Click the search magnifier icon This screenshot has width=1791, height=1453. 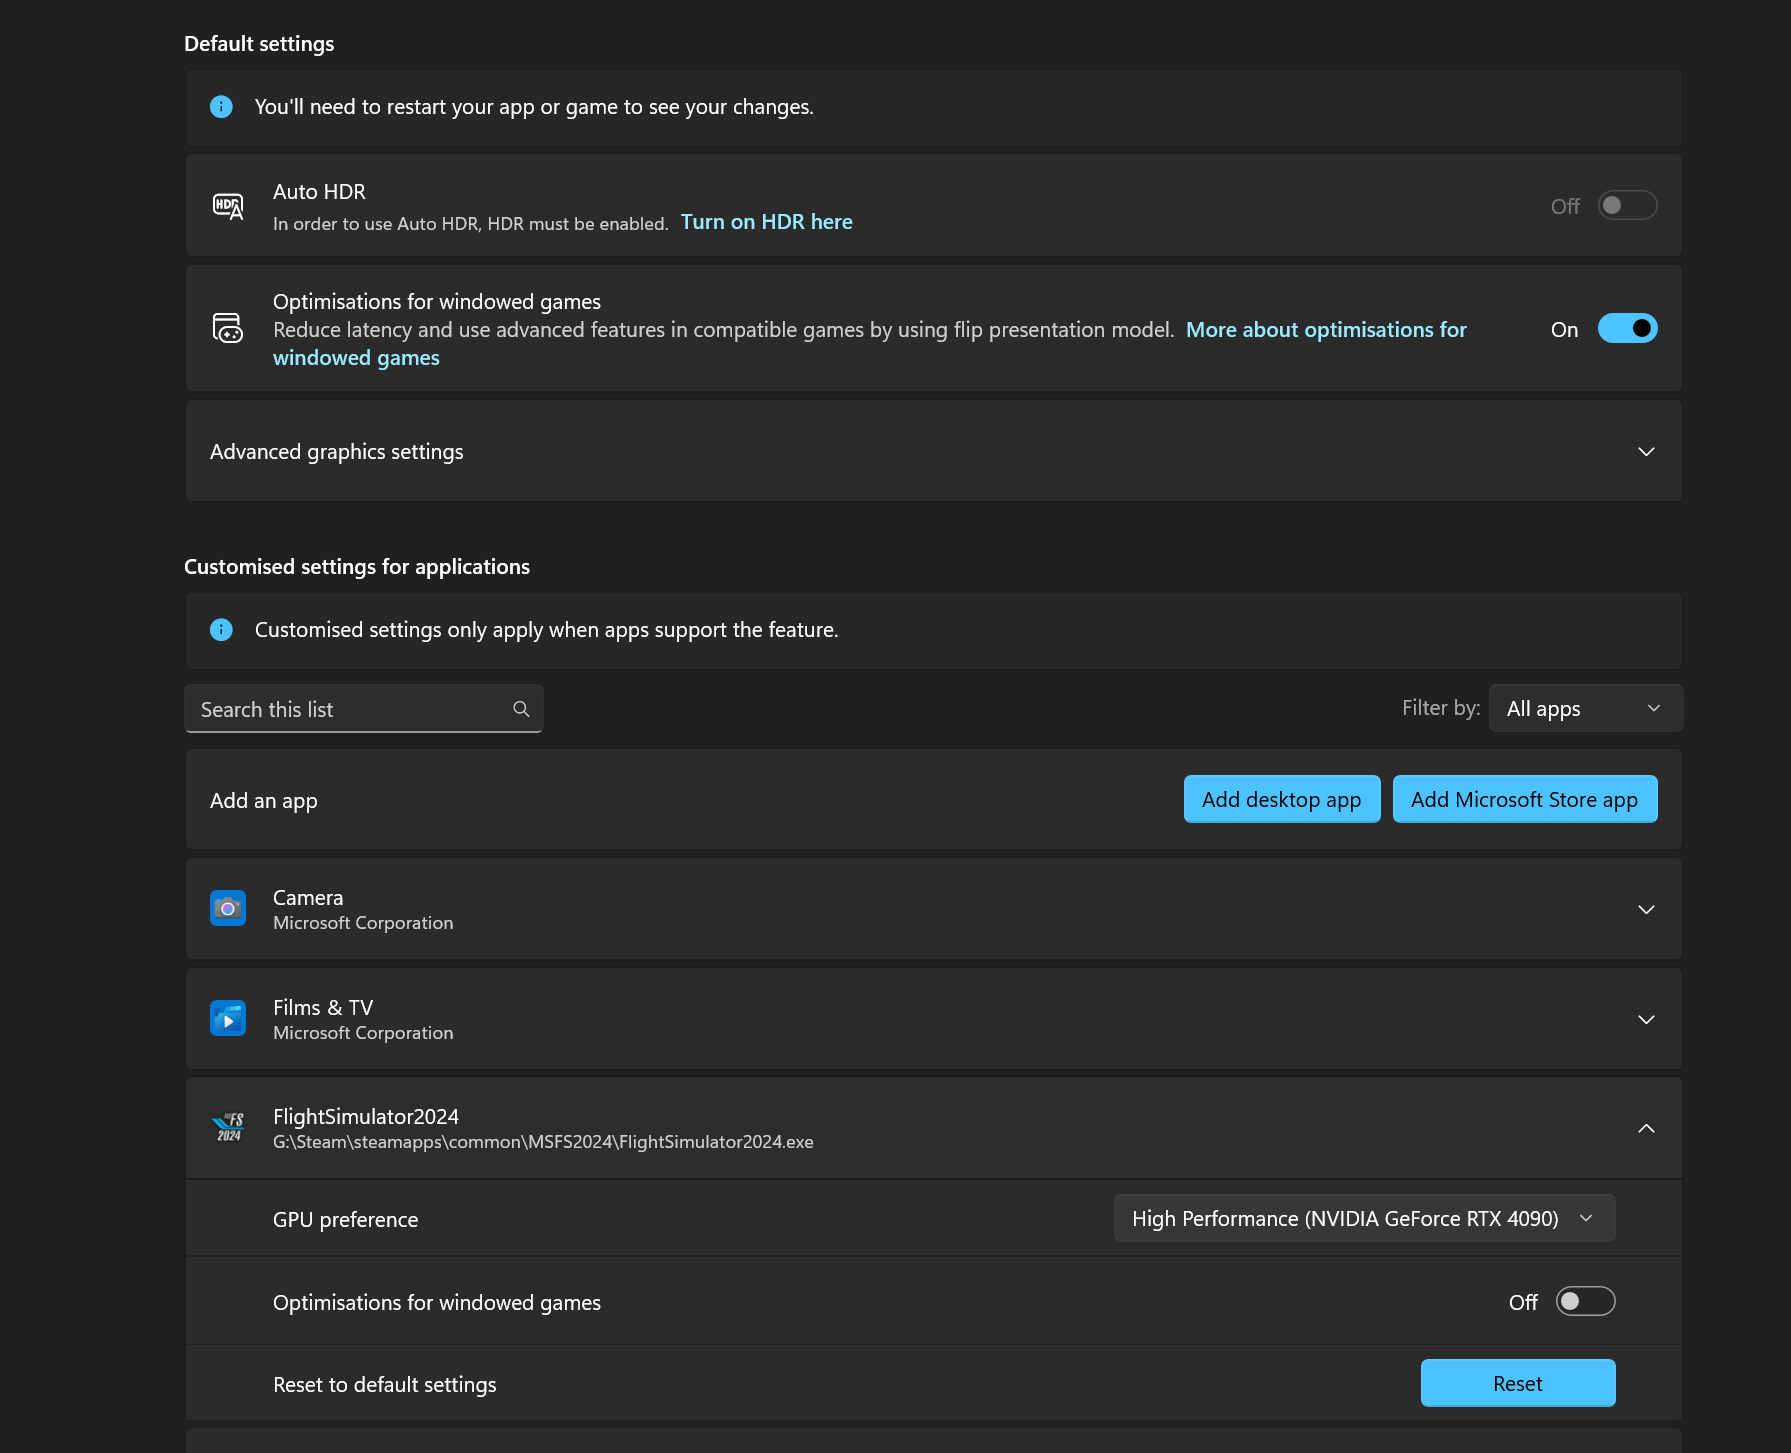(521, 709)
